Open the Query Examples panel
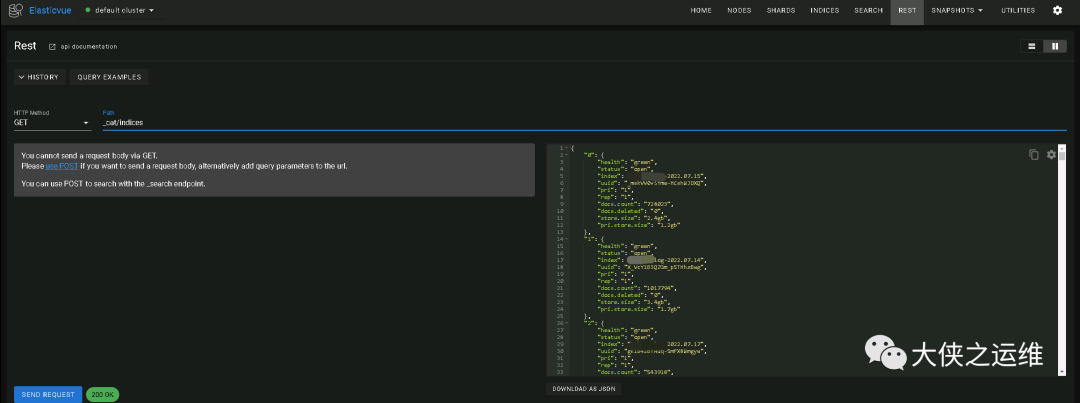This screenshot has width=1080, height=403. coord(109,77)
